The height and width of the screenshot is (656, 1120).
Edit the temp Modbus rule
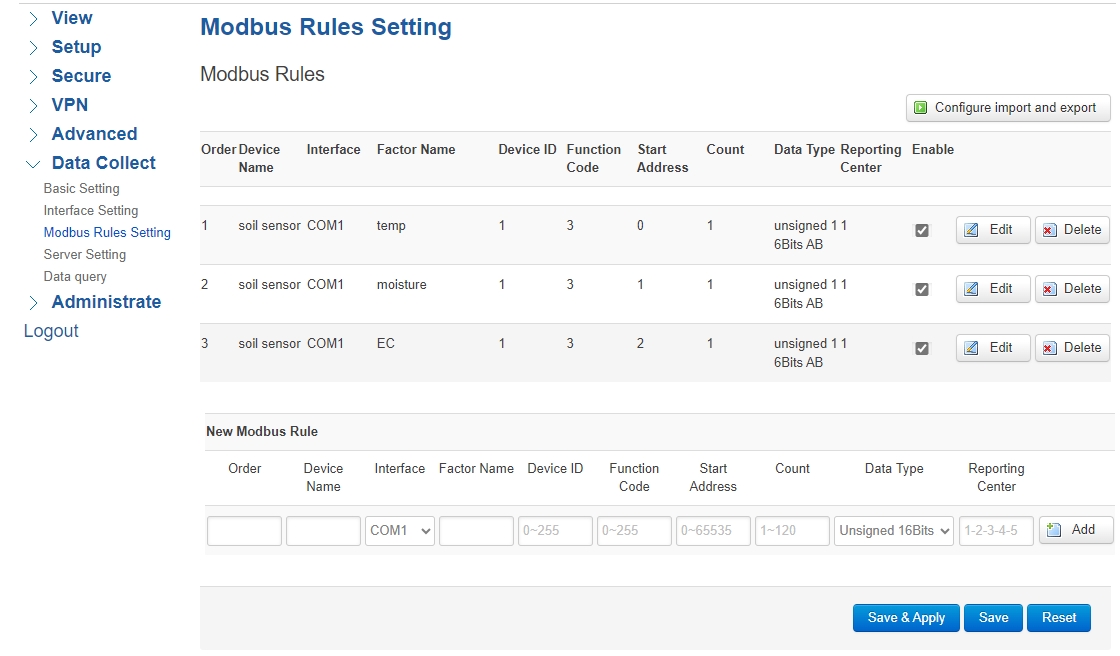coord(992,229)
